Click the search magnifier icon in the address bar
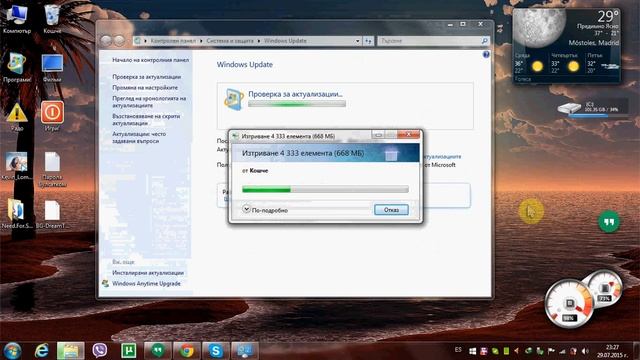The height and width of the screenshot is (360, 640). 484,41
